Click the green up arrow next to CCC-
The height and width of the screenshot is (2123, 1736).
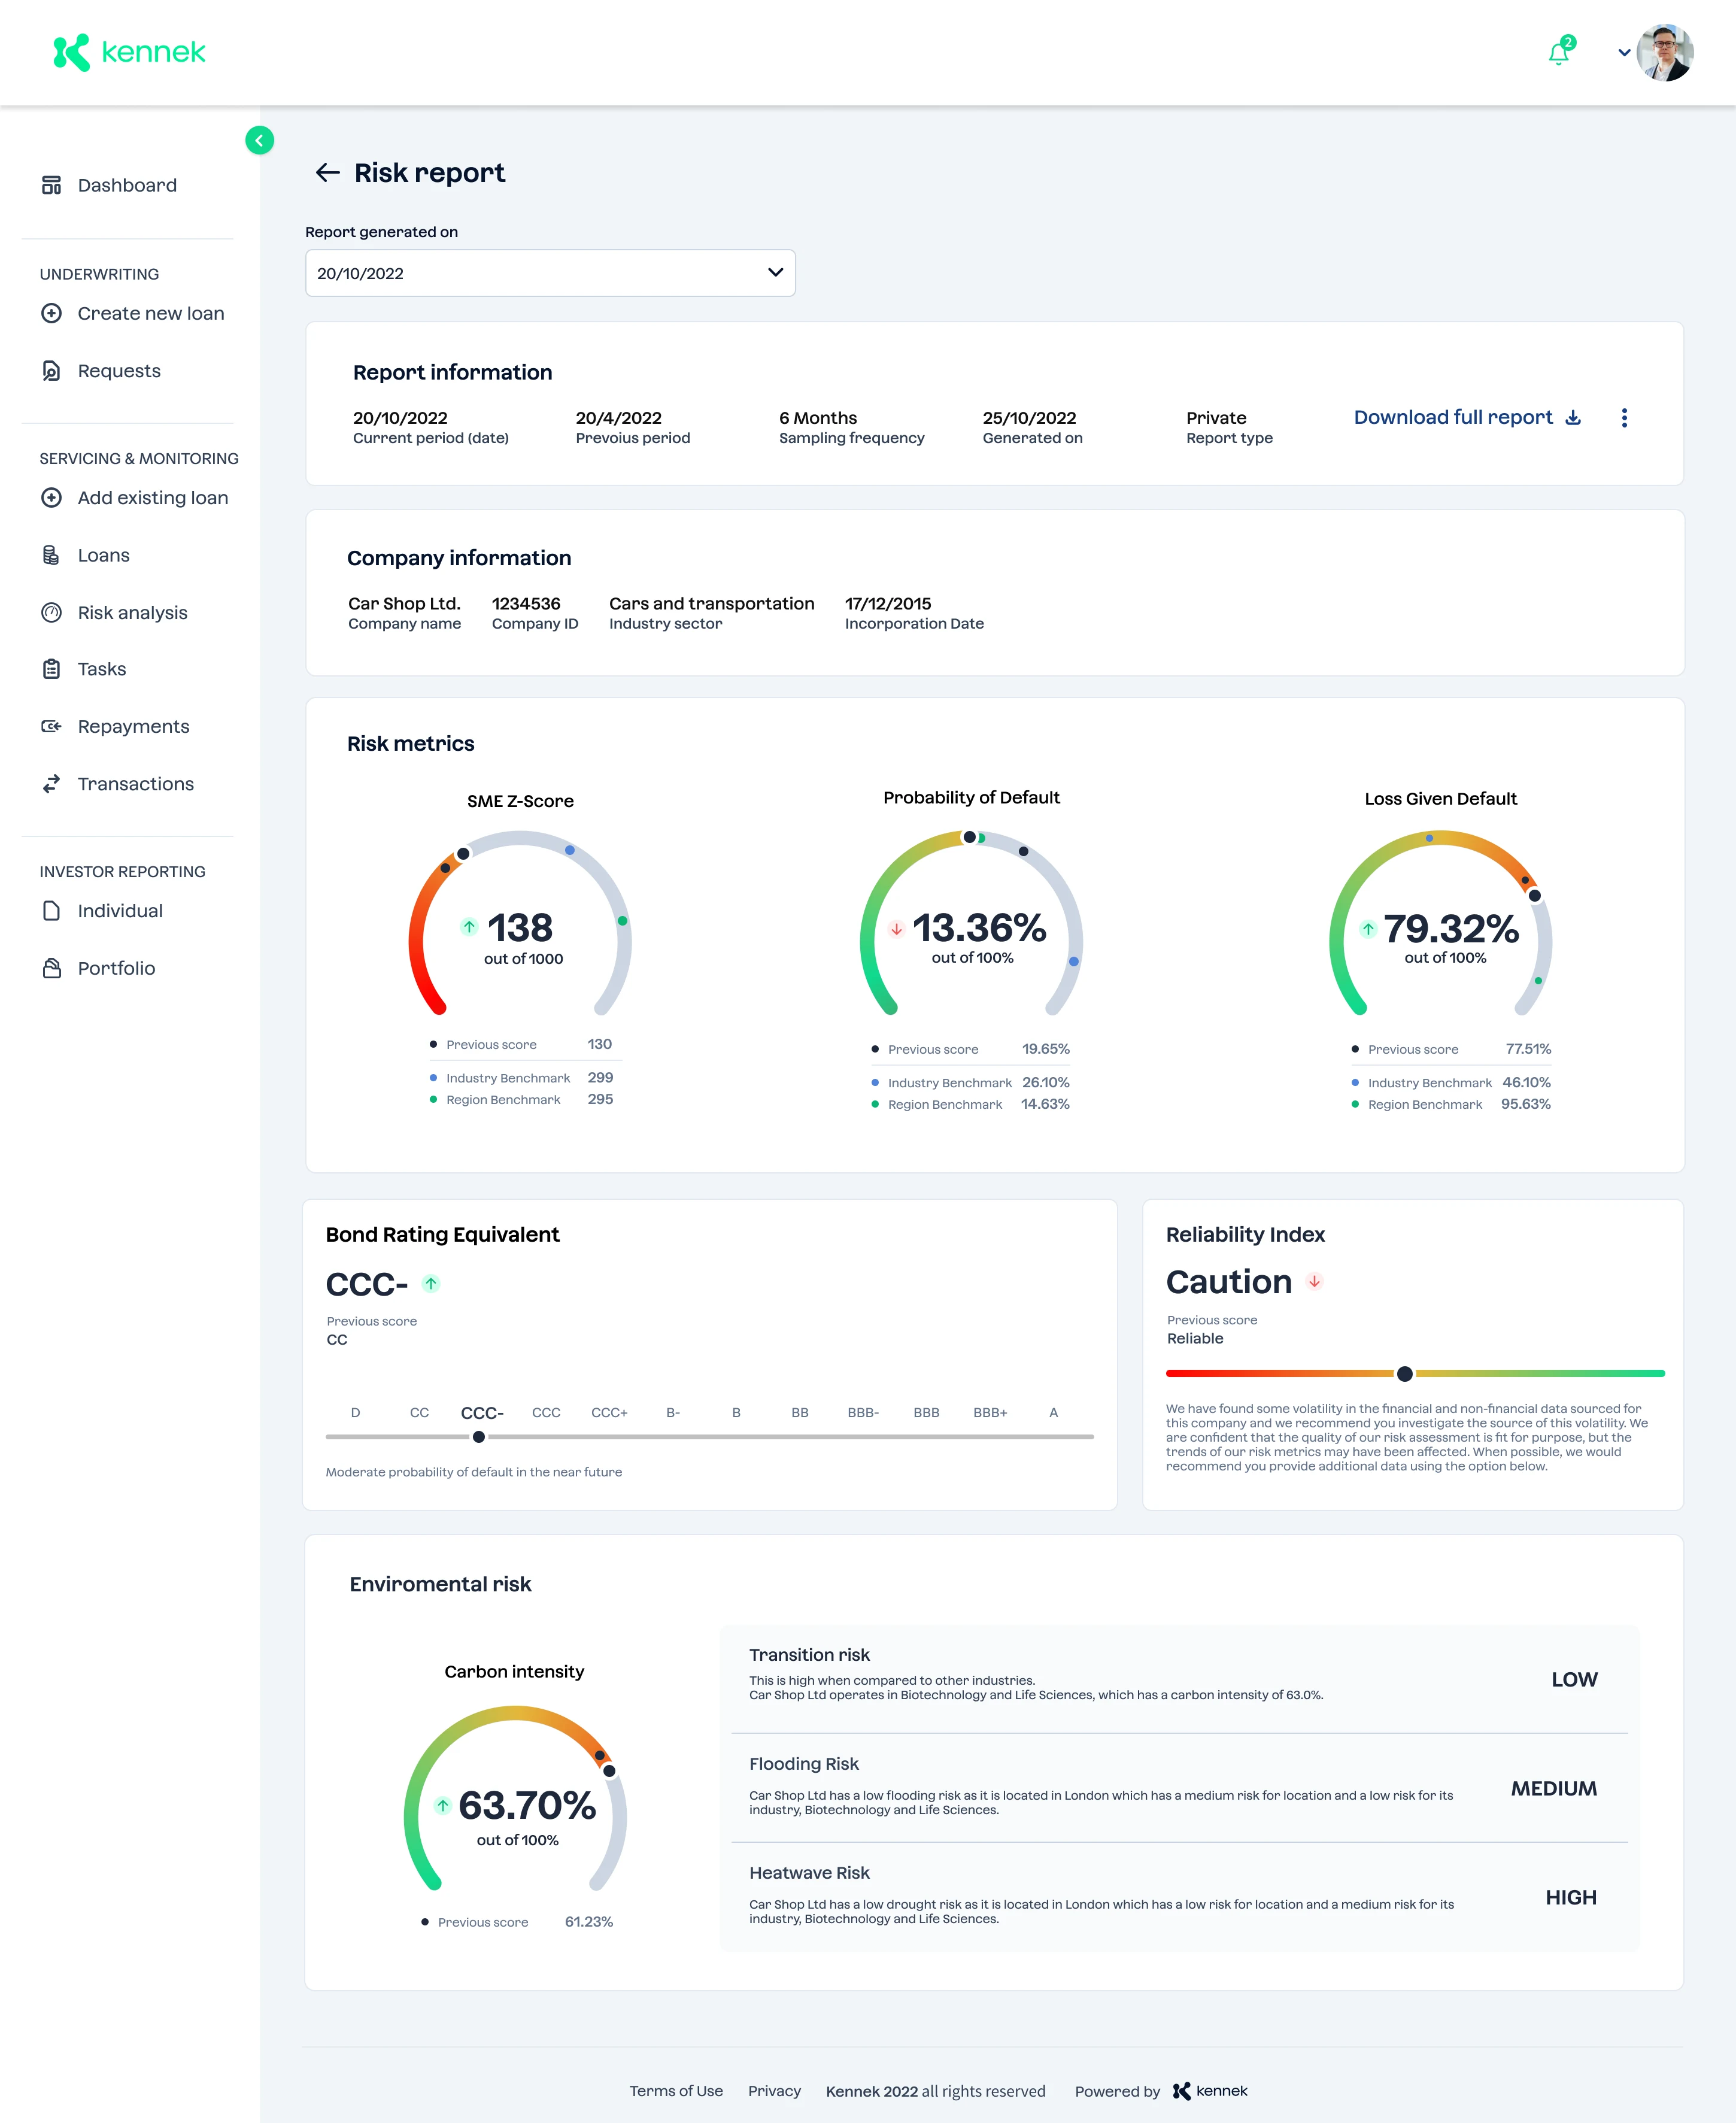coord(431,1283)
